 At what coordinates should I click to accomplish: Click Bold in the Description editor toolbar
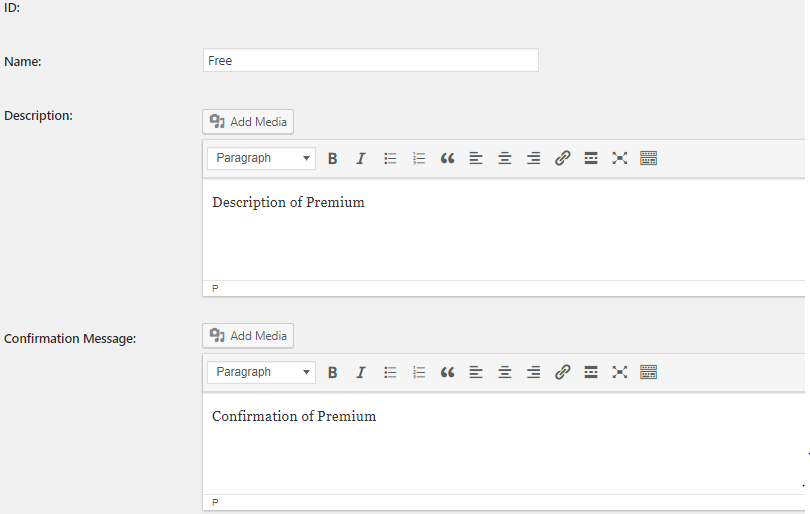333,158
